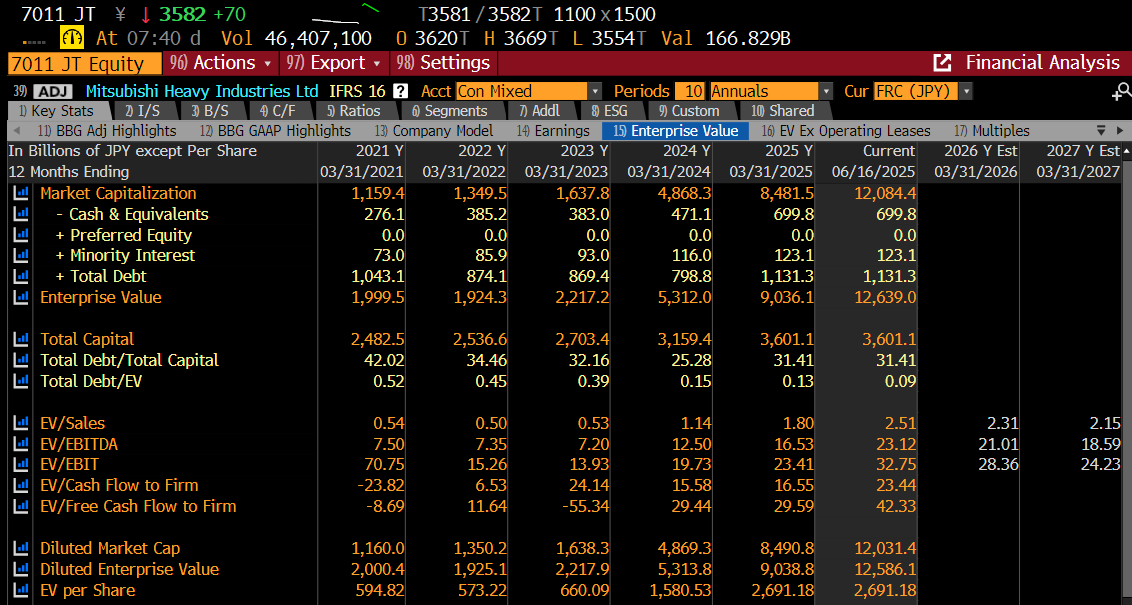
Task: Click chart icon beside Total Capital row
Action: [x=21, y=339]
